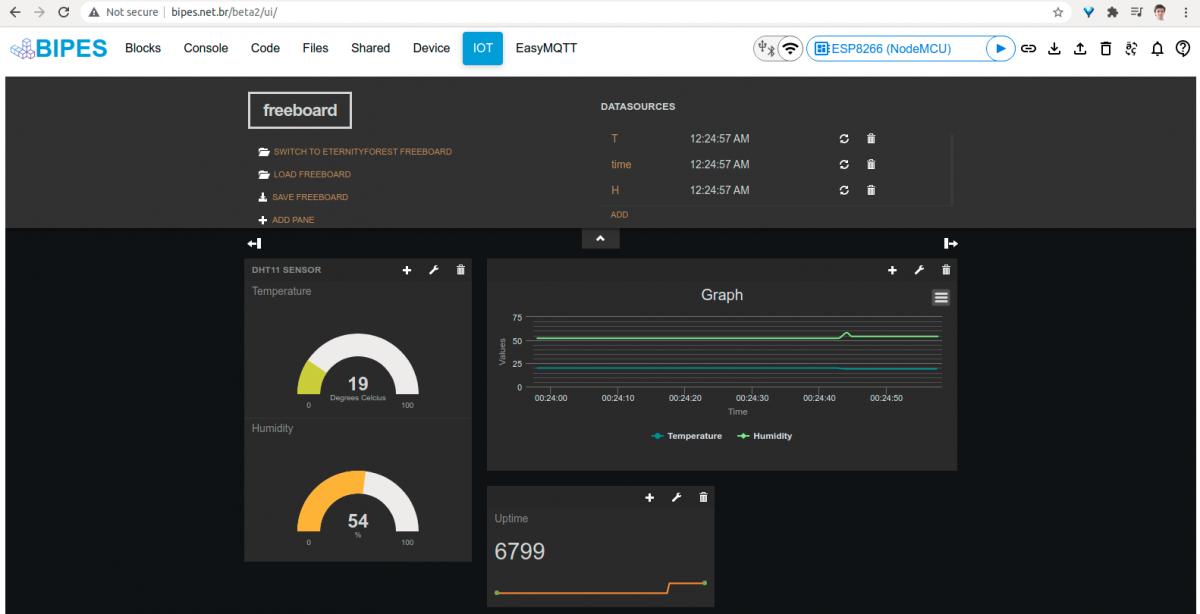Switch to the EasyMQTT tab
This screenshot has height=614, width=1200.
[546, 47]
